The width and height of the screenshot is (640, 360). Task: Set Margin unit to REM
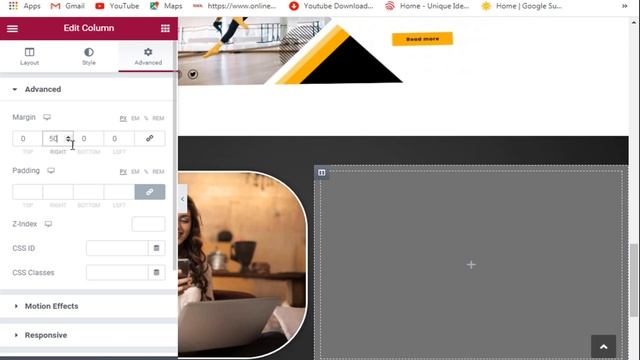[158, 118]
